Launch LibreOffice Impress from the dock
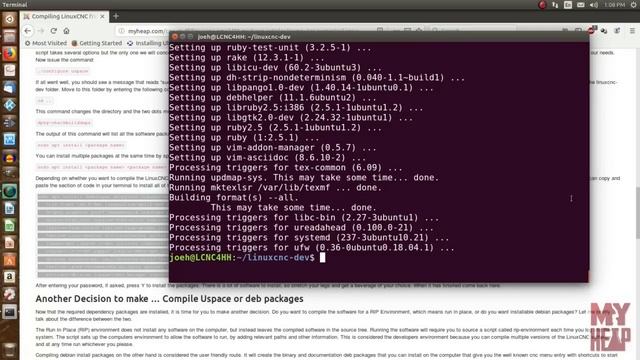 (9, 243)
